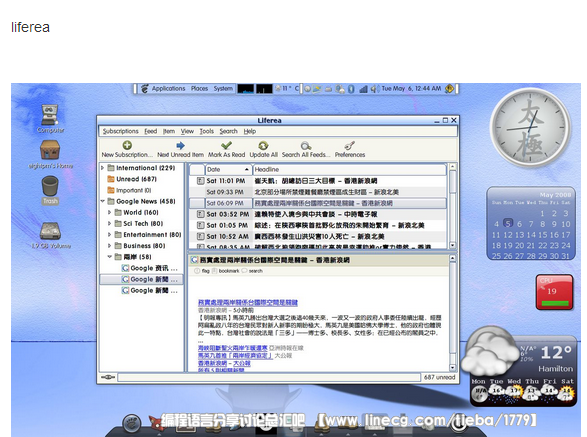Open the Tools menu
This screenshot has width=587, height=437.
[207, 131]
